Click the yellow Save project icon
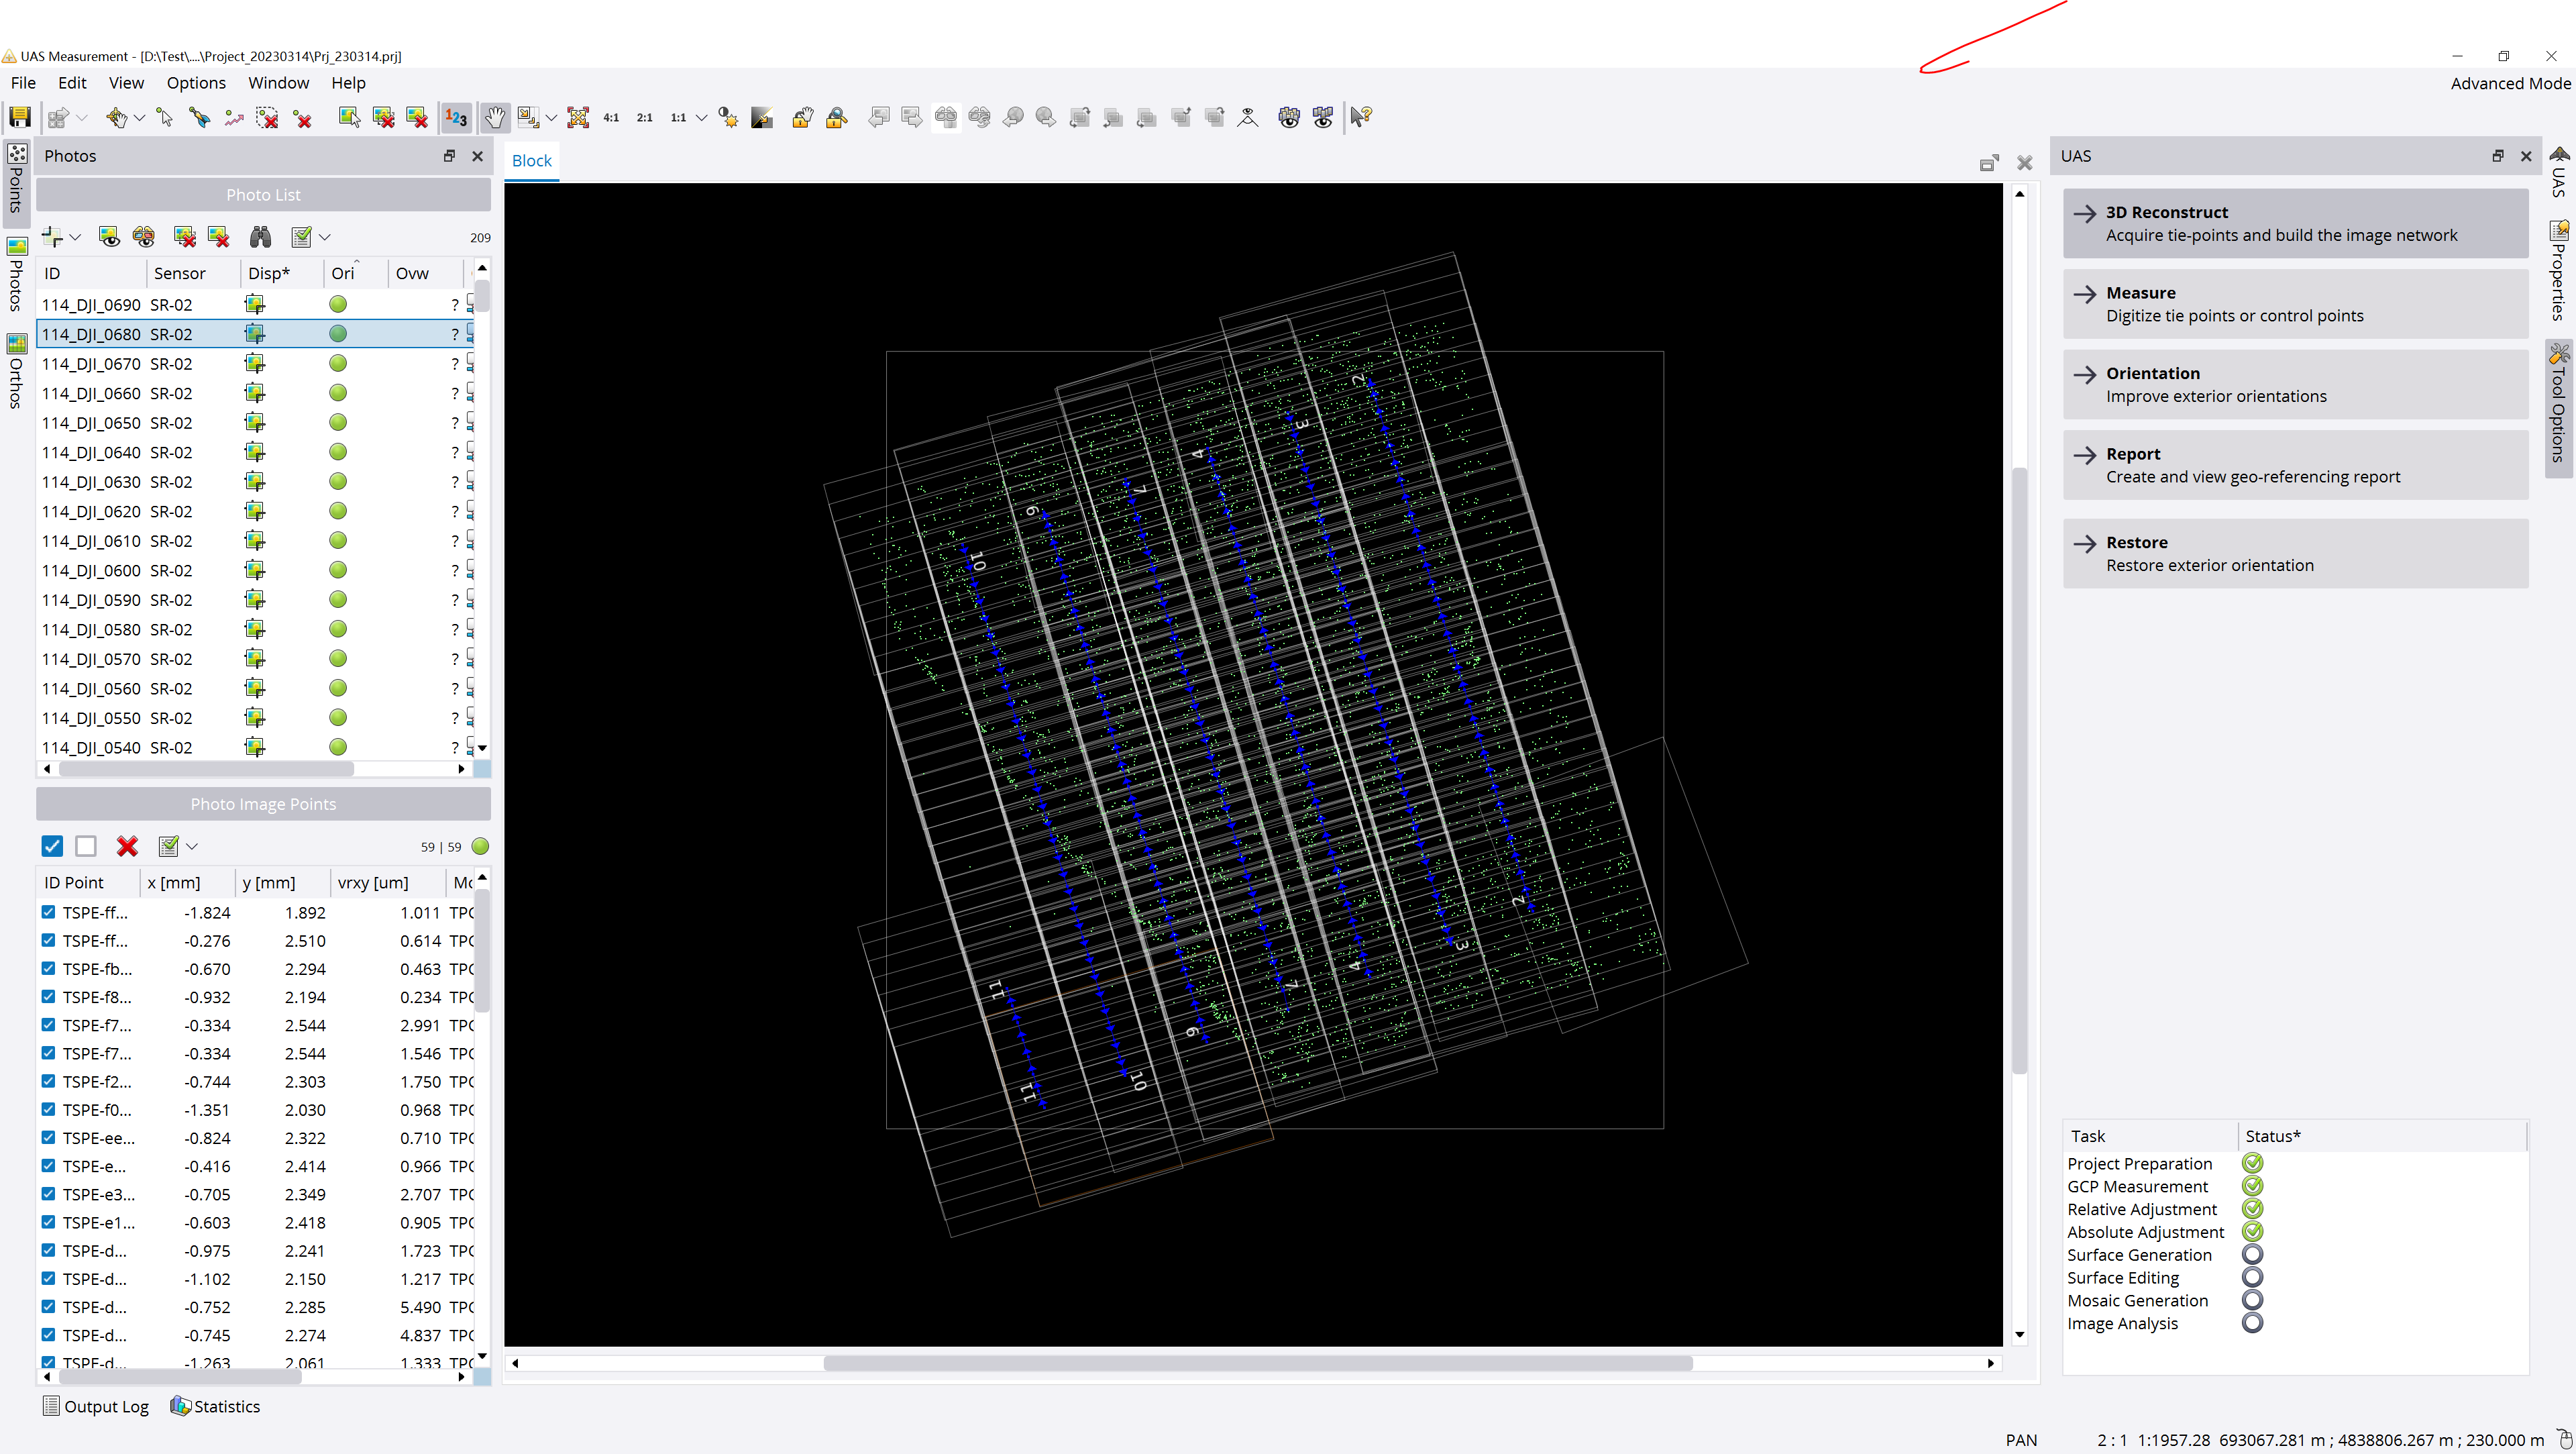Viewport: 2576px width, 1454px height. tap(20, 117)
